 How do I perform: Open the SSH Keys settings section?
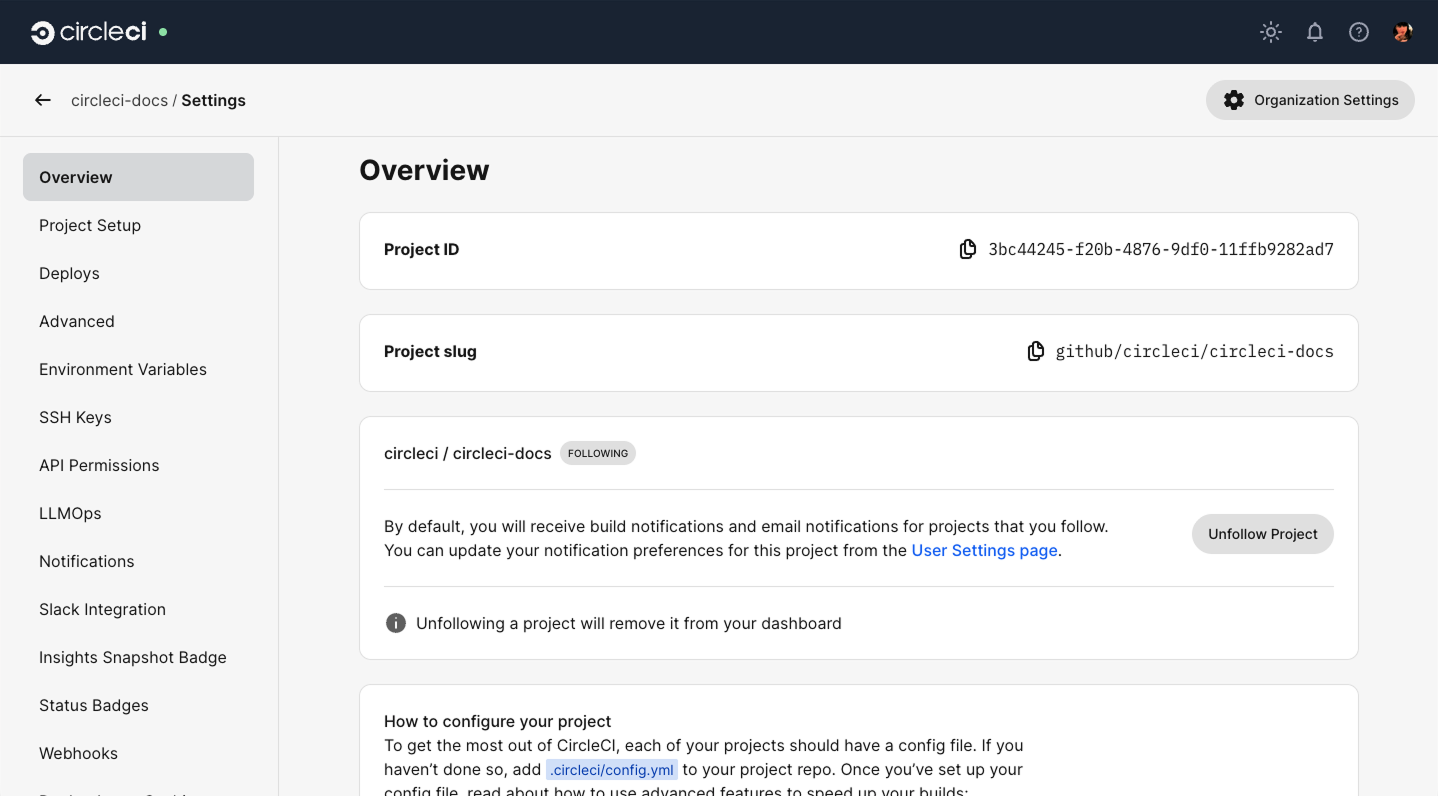(x=75, y=417)
